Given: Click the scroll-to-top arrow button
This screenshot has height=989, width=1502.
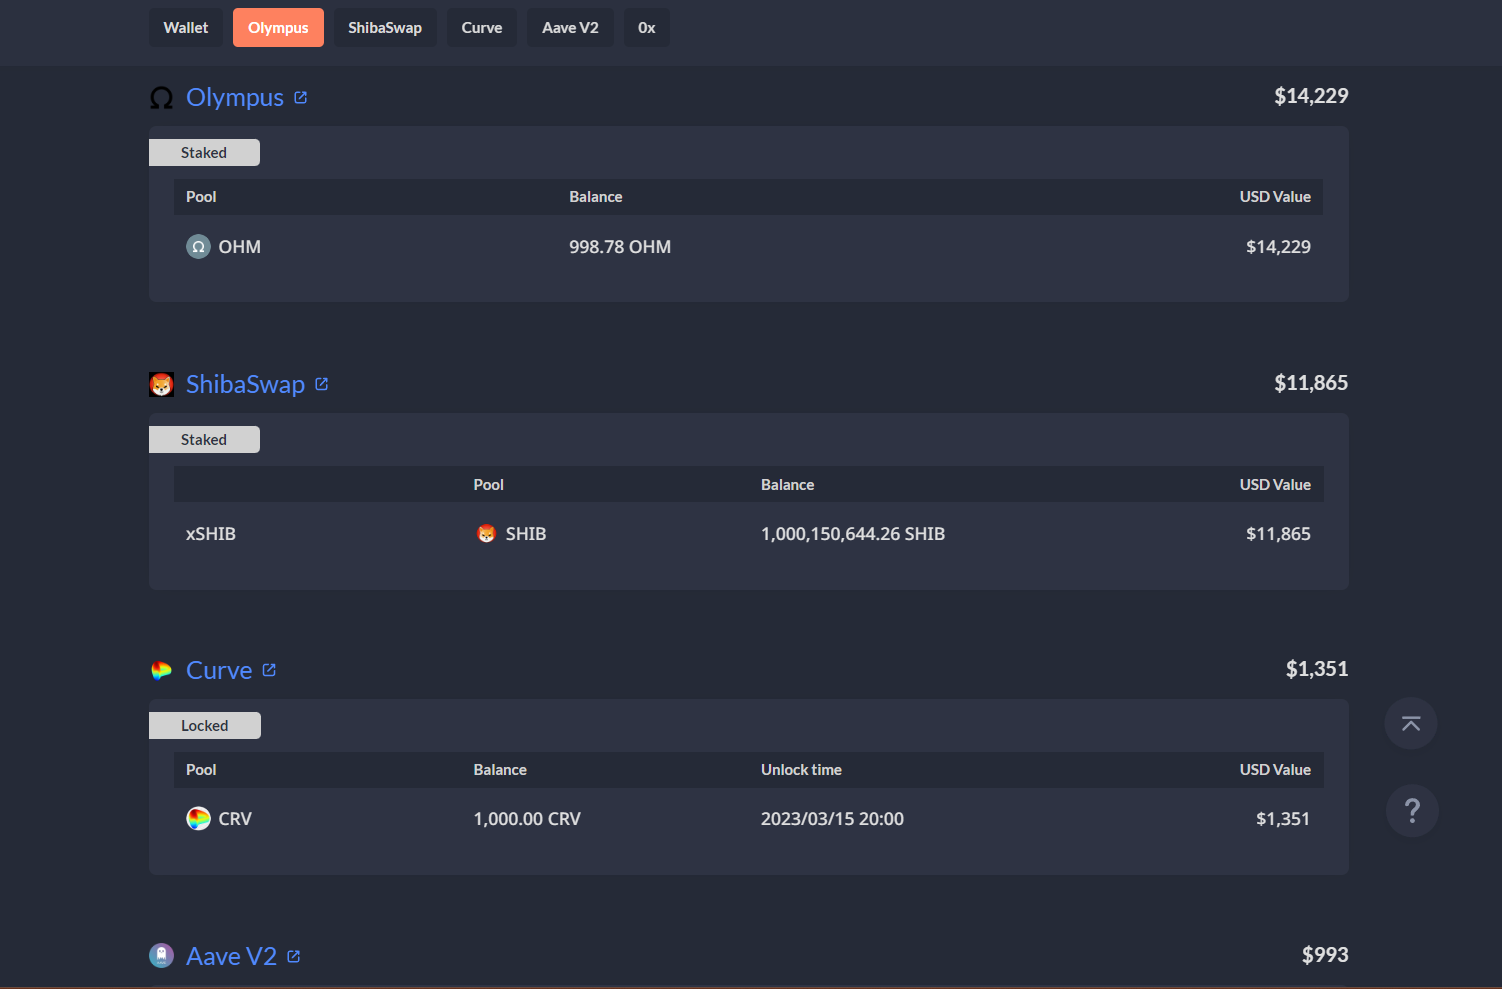Looking at the screenshot, I should [1411, 724].
